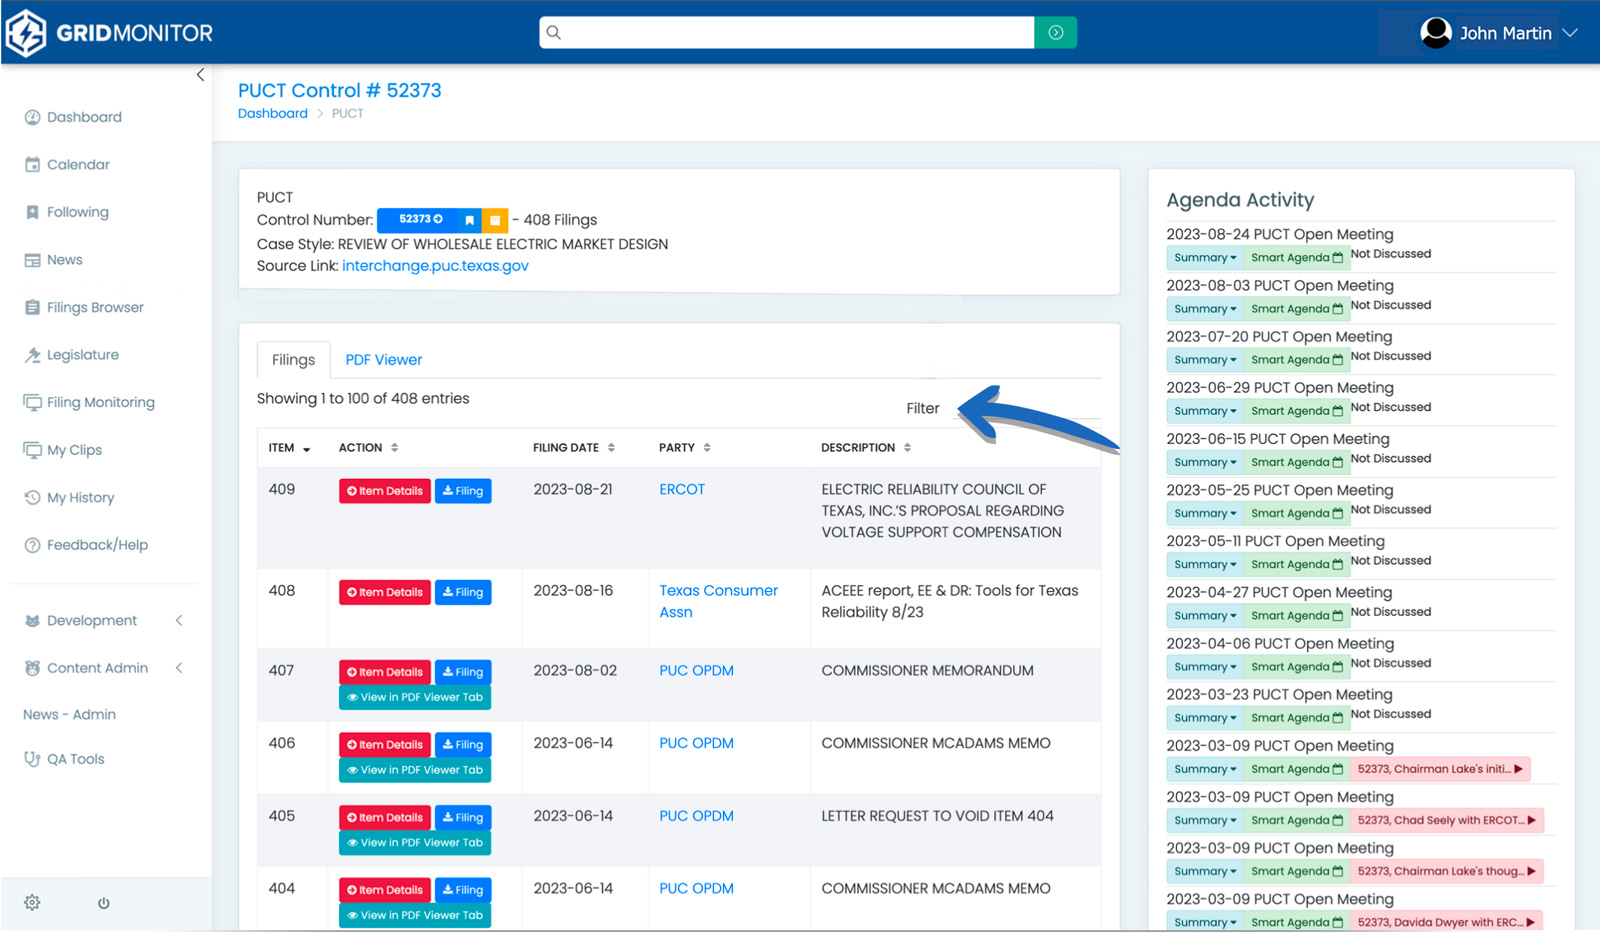This screenshot has height=932, width=1600.
Task: Play Chairman Lake's thoug... clip
Action: [1447, 871]
